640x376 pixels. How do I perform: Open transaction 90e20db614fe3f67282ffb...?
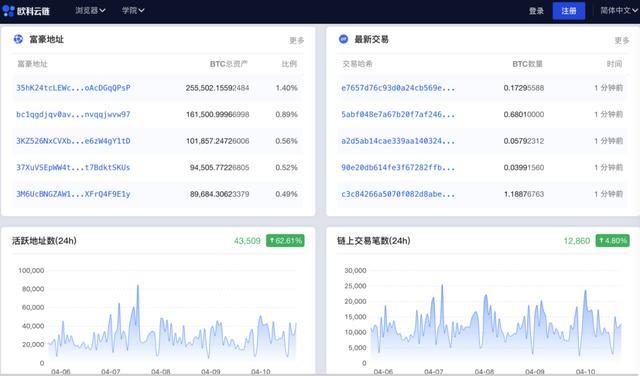(x=398, y=167)
